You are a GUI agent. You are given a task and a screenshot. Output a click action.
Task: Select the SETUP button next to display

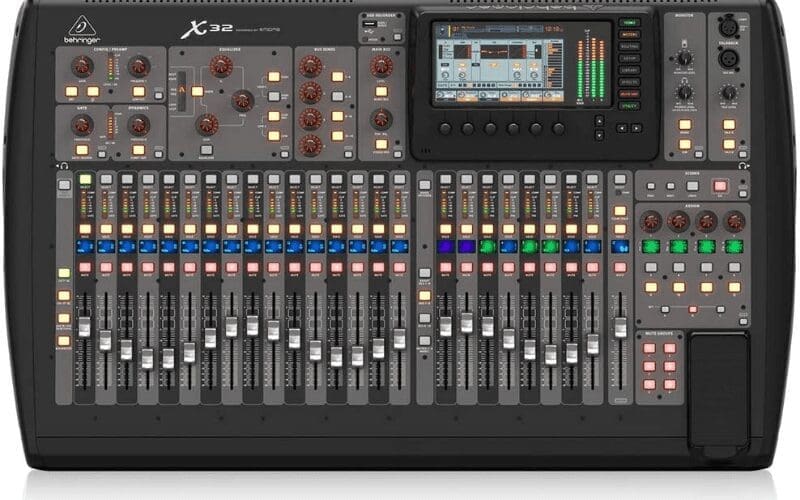[629, 59]
